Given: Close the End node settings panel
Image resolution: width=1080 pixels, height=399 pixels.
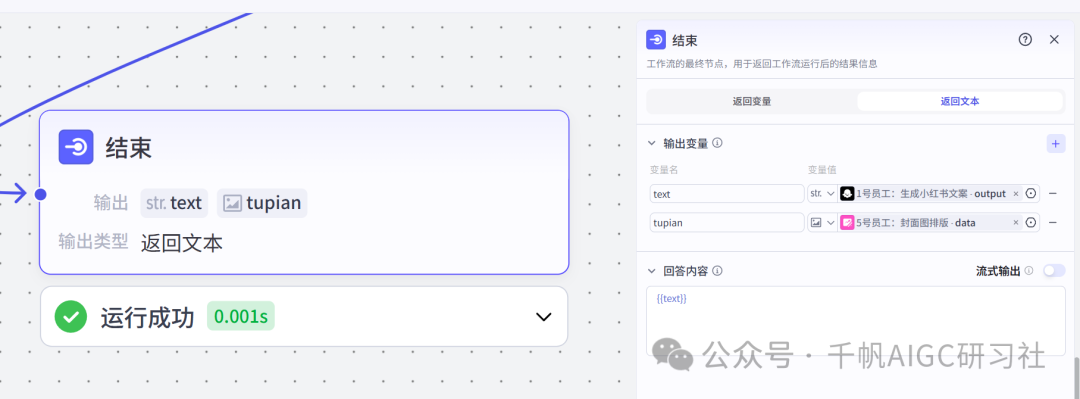Looking at the screenshot, I should [1054, 39].
